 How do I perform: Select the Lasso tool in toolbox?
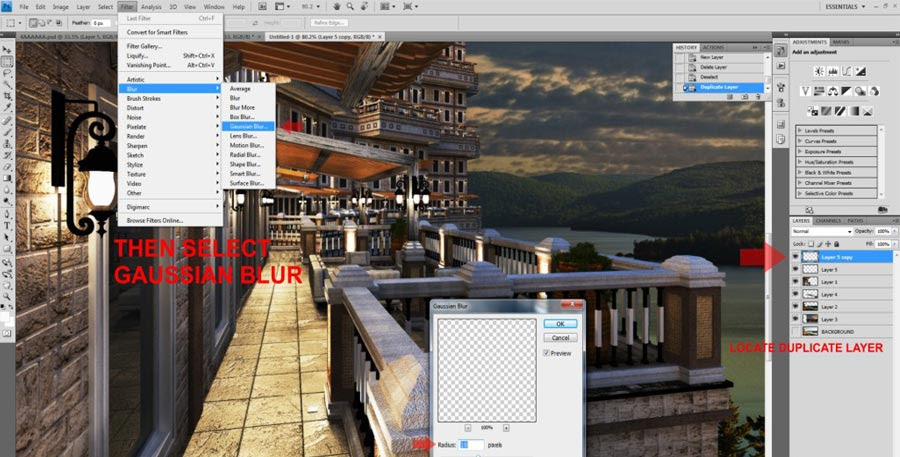[7, 73]
